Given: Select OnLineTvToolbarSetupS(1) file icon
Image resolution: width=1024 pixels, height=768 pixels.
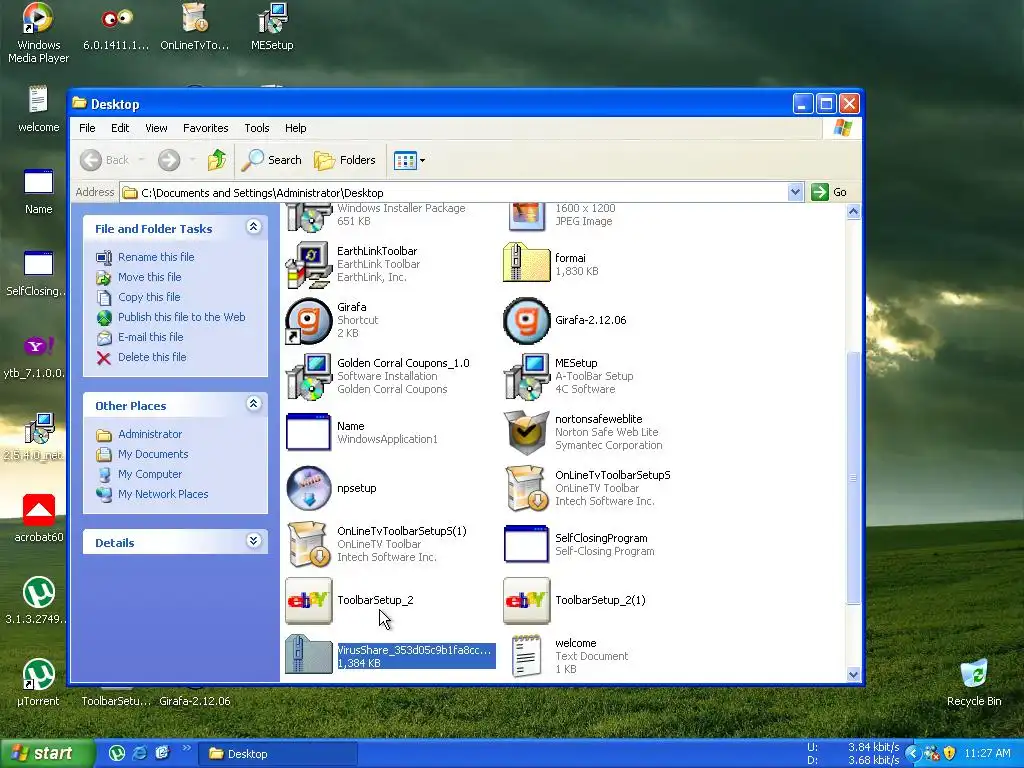Looking at the screenshot, I should click(x=309, y=544).
